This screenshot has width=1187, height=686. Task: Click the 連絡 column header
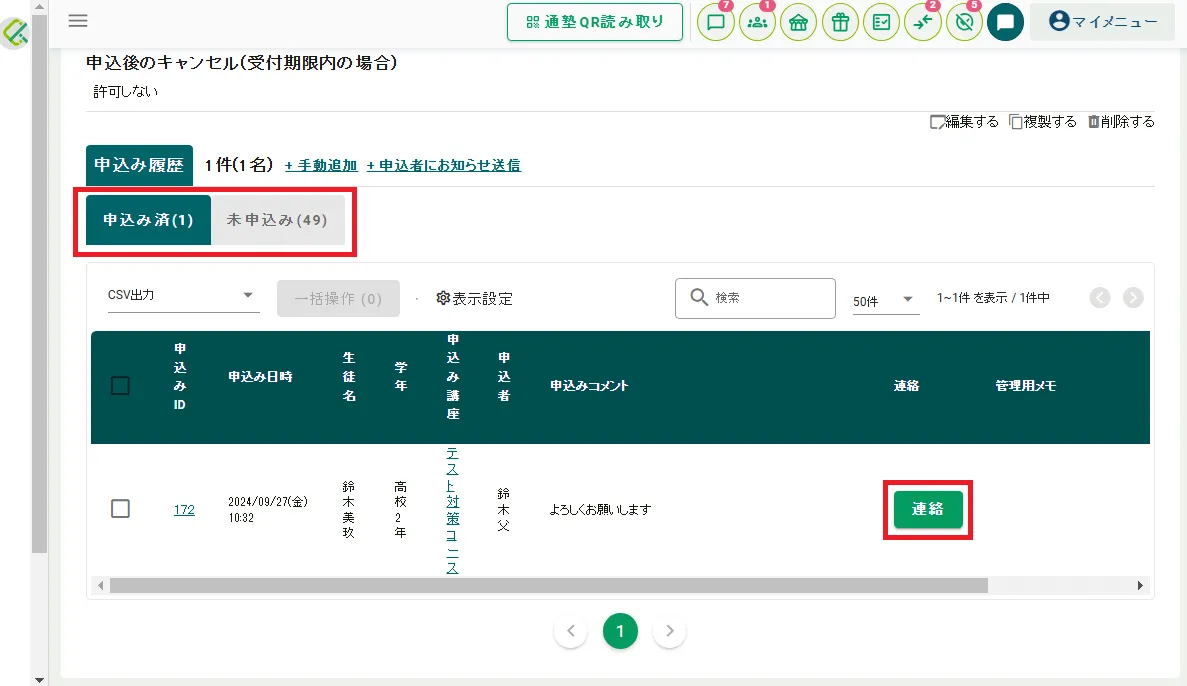(x=906, y=385)
